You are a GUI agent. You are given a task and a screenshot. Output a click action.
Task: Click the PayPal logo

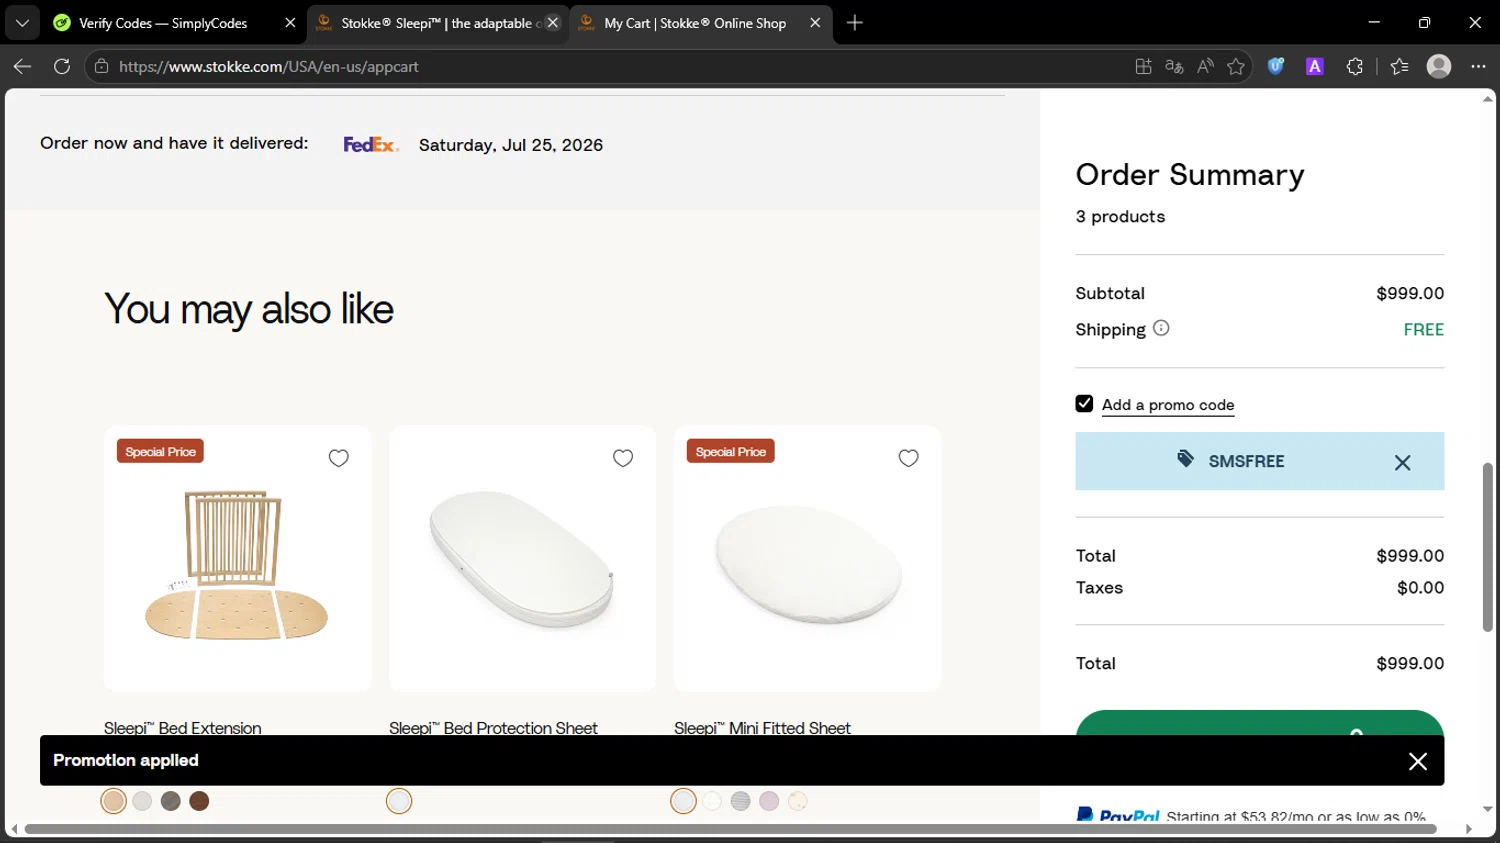[x=1118, y=816]
